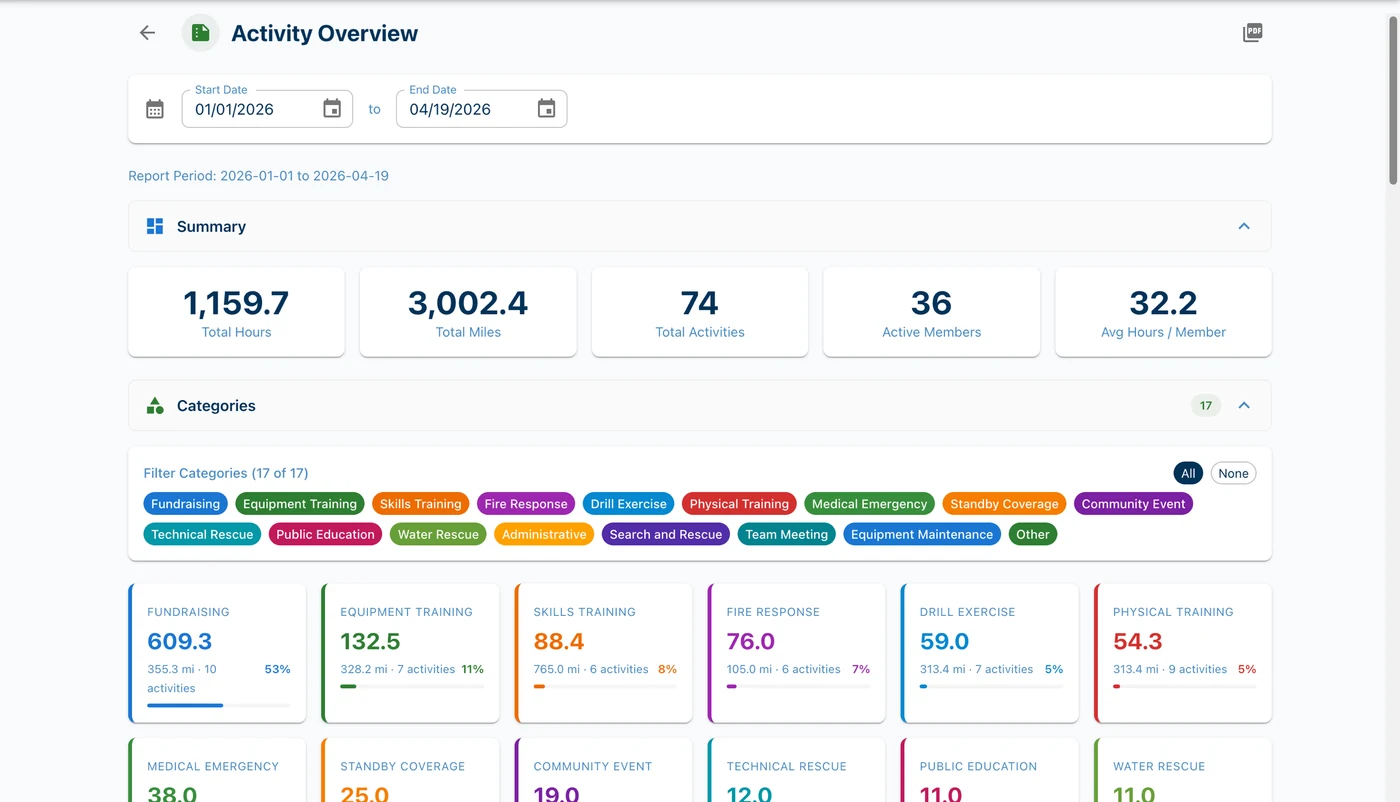Click the Physical Training 54.3 value
1400x802 pixels.
(x=1138, y=641)
